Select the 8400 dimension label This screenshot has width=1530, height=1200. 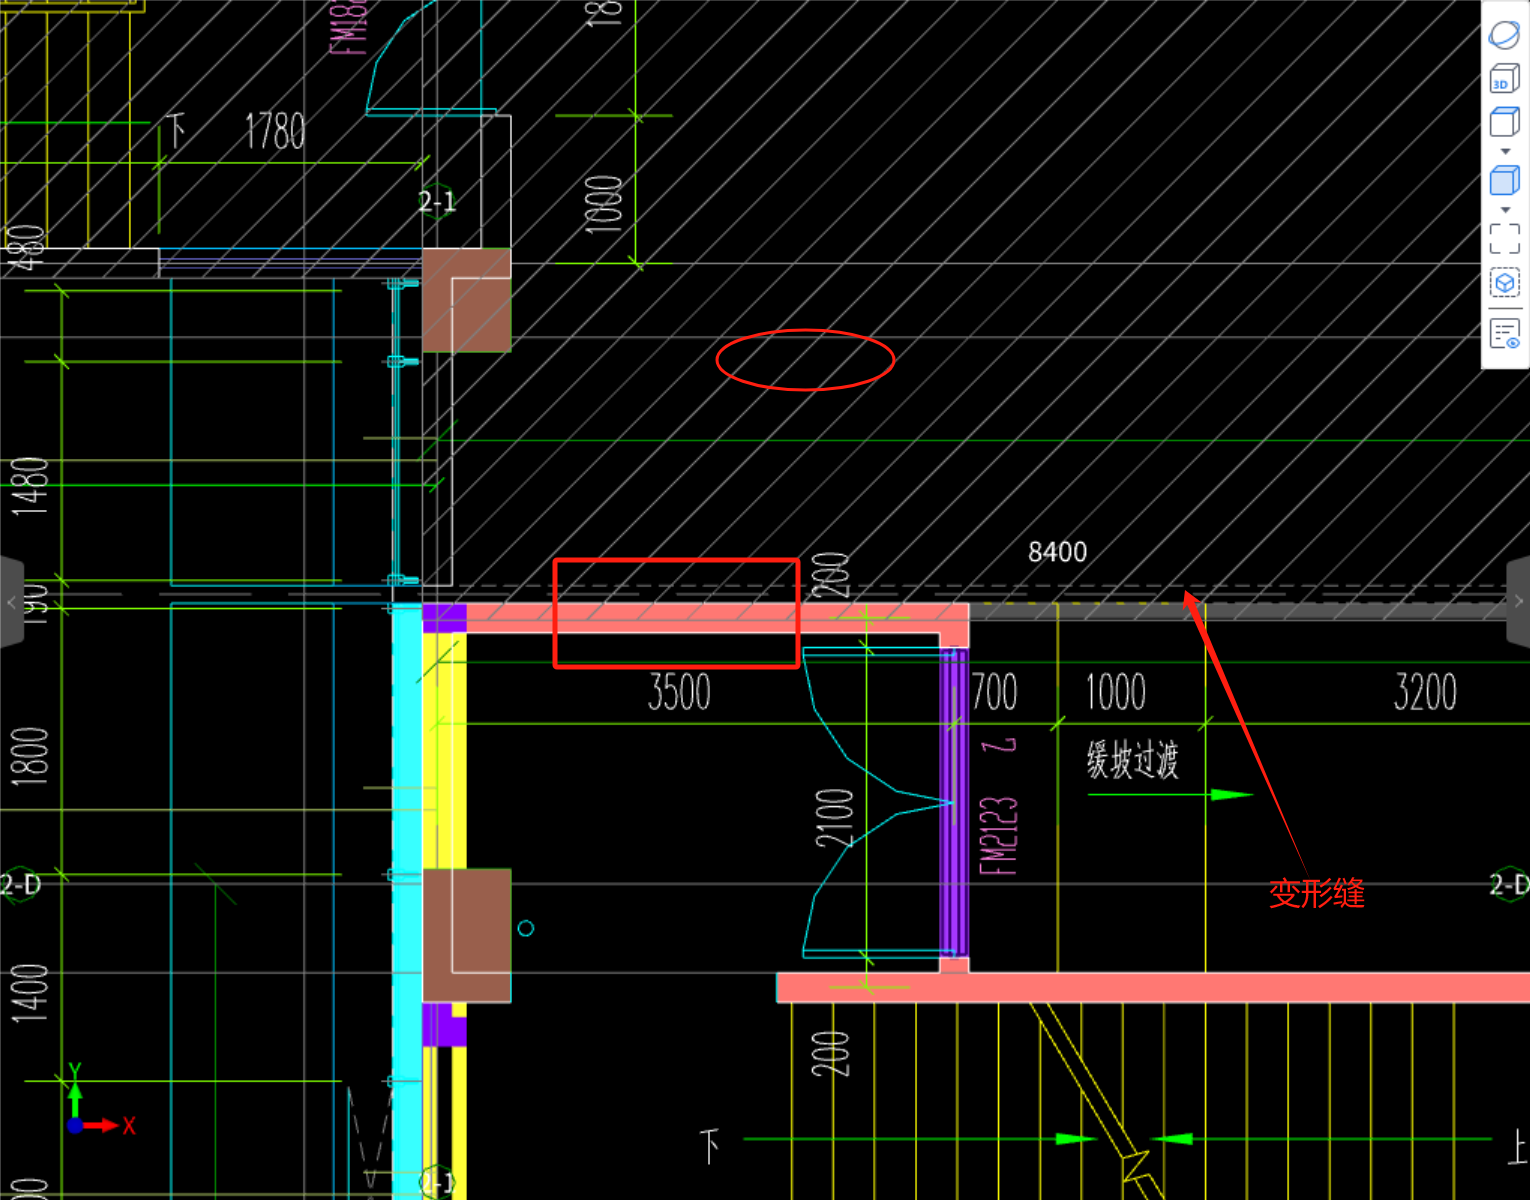point(1057,552)
